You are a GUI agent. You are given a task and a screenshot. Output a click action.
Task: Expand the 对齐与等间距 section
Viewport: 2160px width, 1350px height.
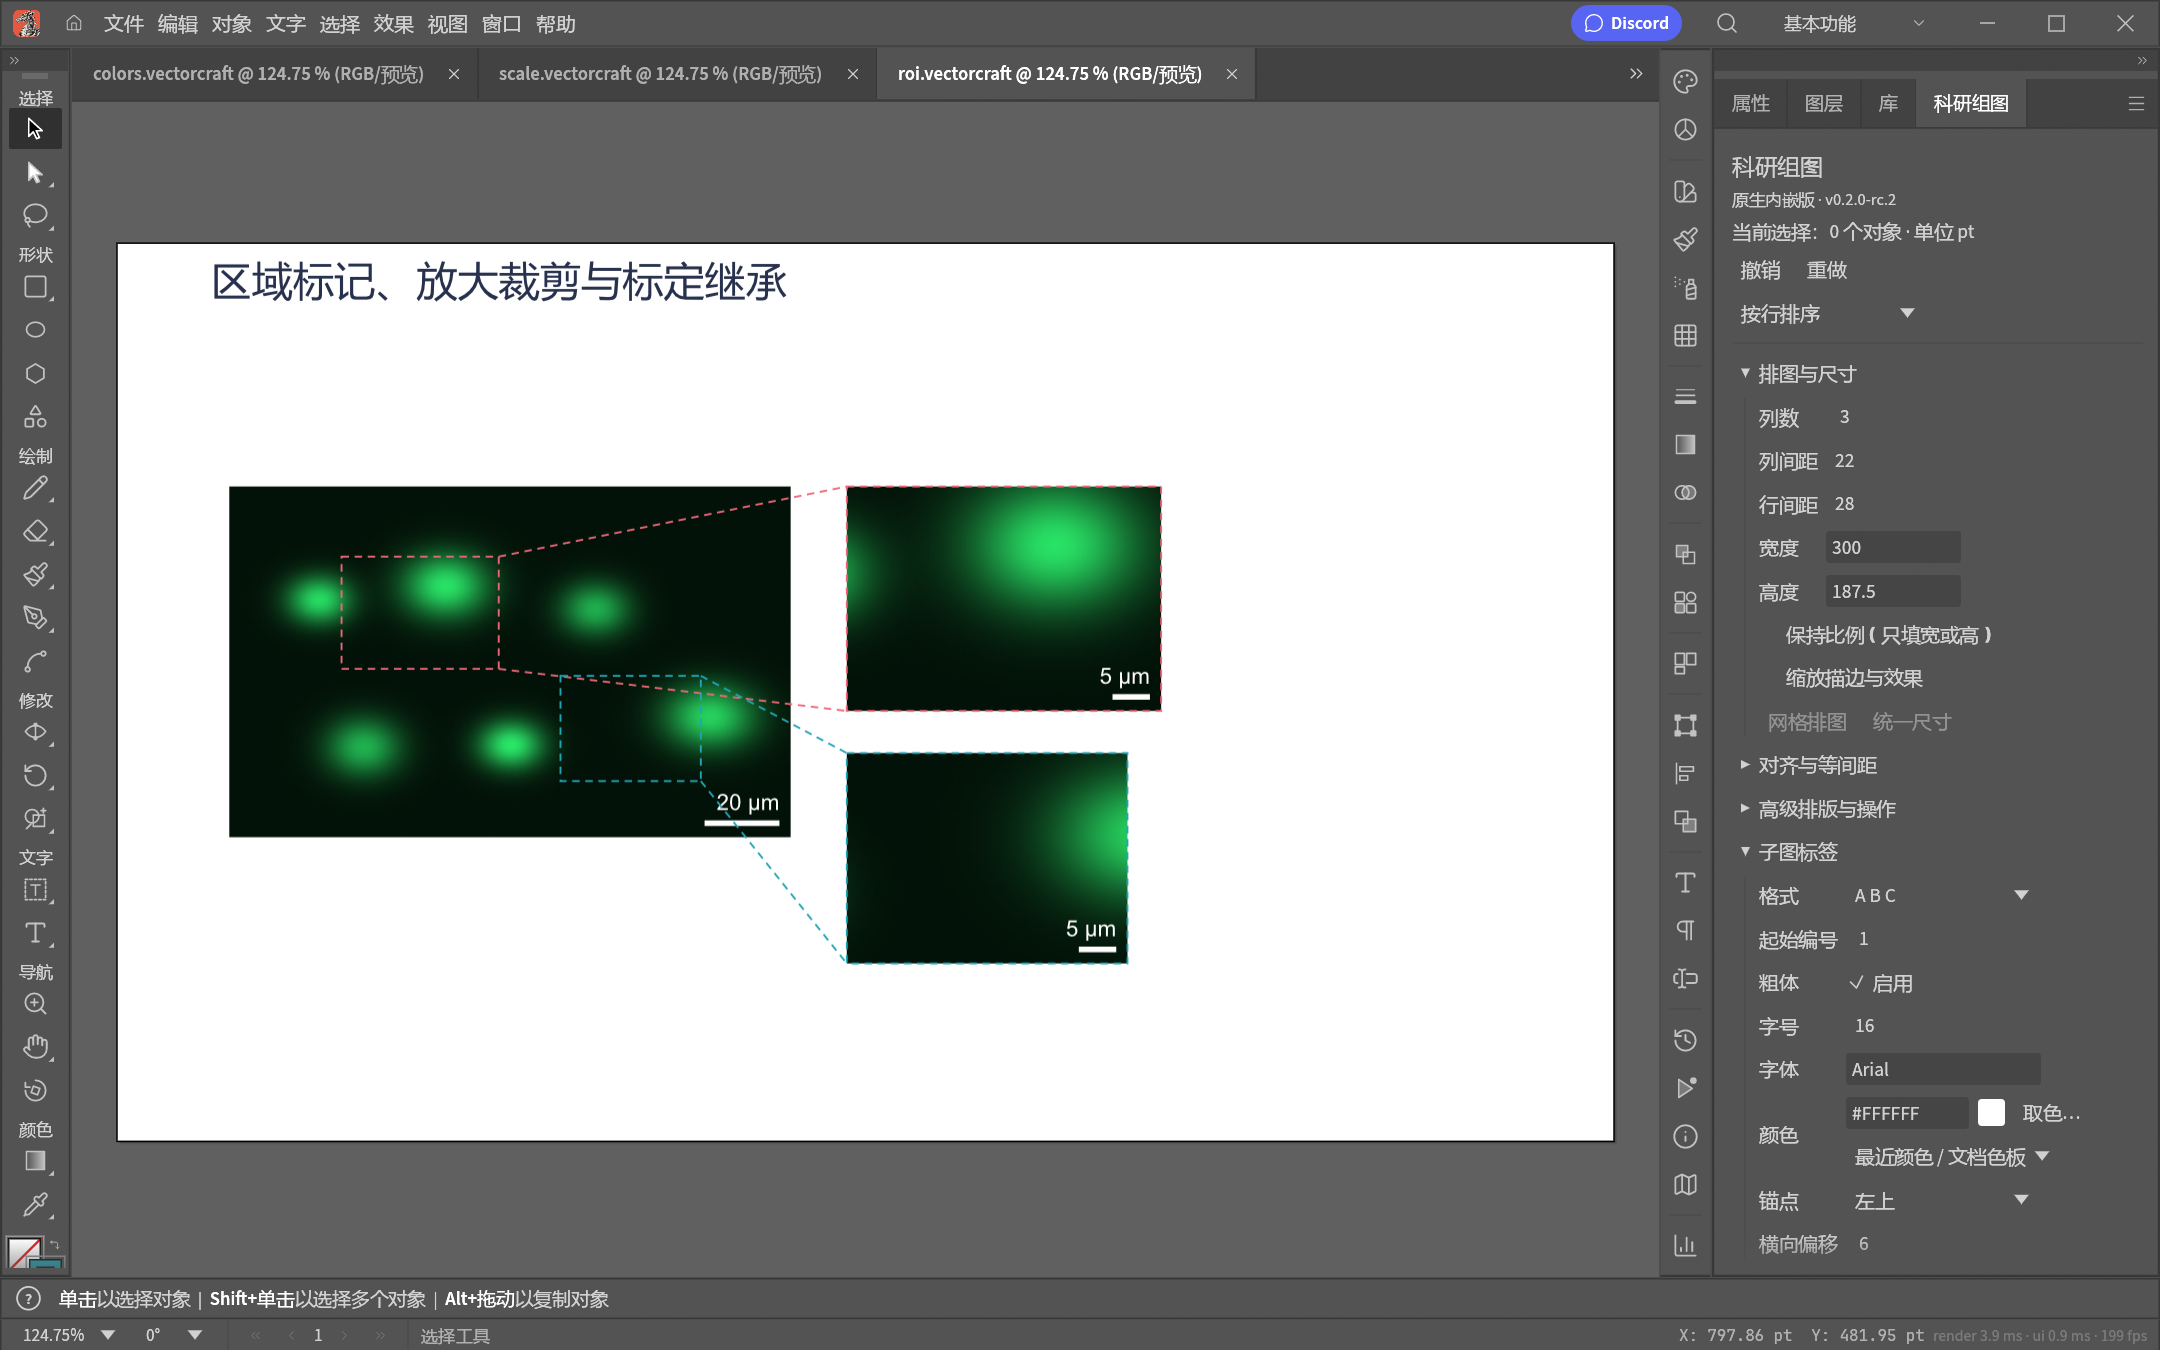tap(1816, 765)
